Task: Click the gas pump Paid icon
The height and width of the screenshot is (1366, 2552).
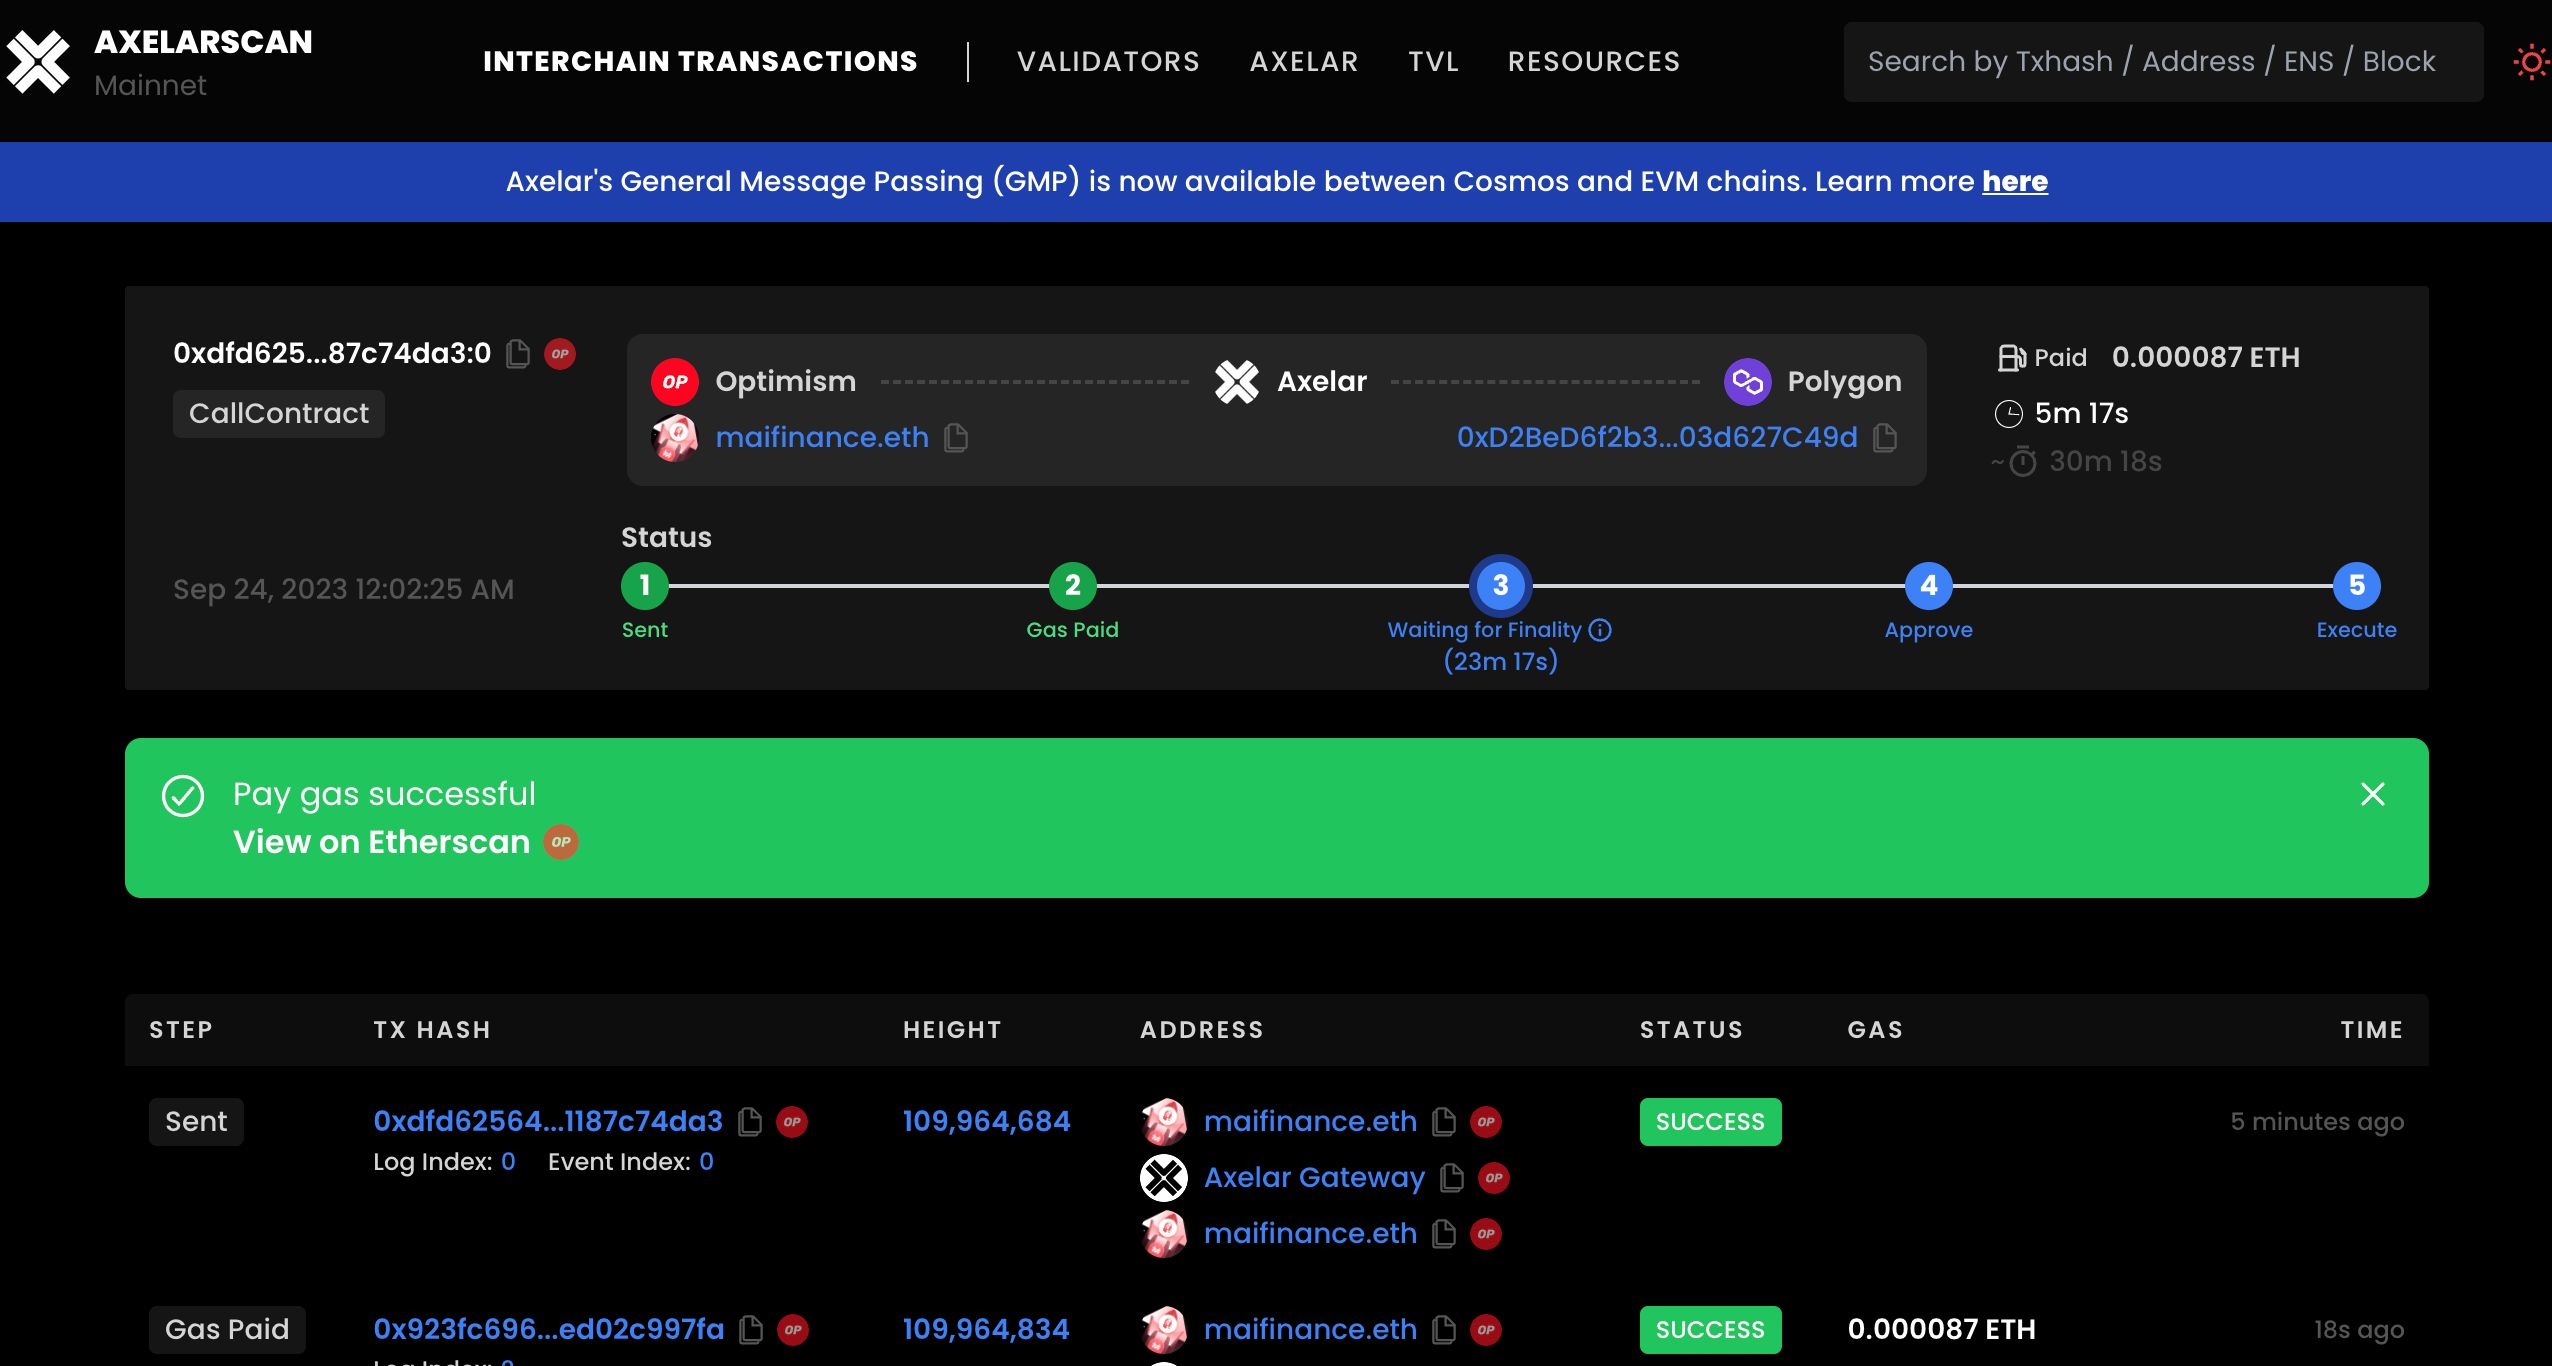Action: click(2011, 358)
